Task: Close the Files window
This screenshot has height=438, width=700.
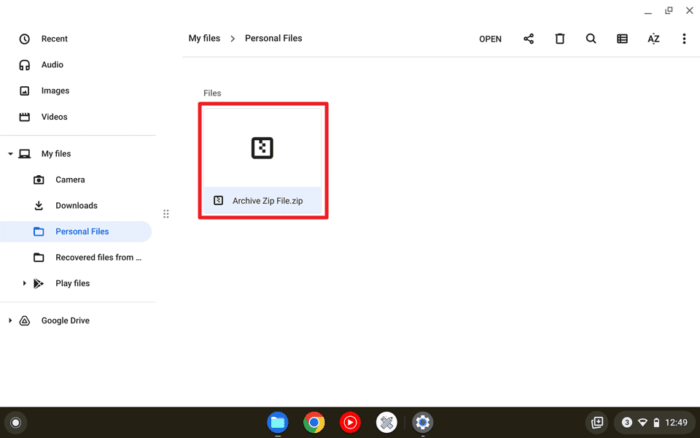Action: (x=689, y=11)
